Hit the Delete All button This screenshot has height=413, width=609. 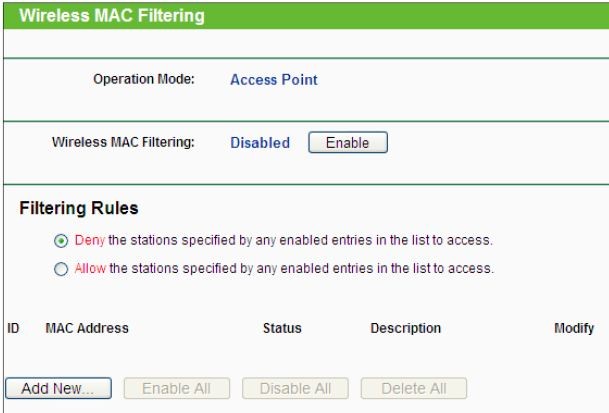tap(412, 387)
